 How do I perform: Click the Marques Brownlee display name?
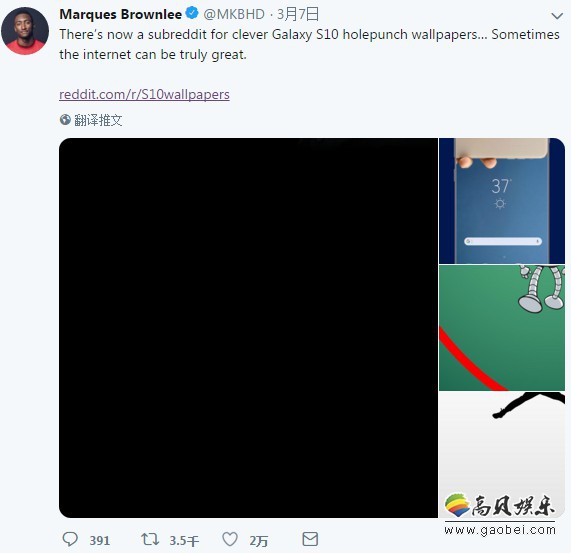pyautogui.click(x=121, y=14)
